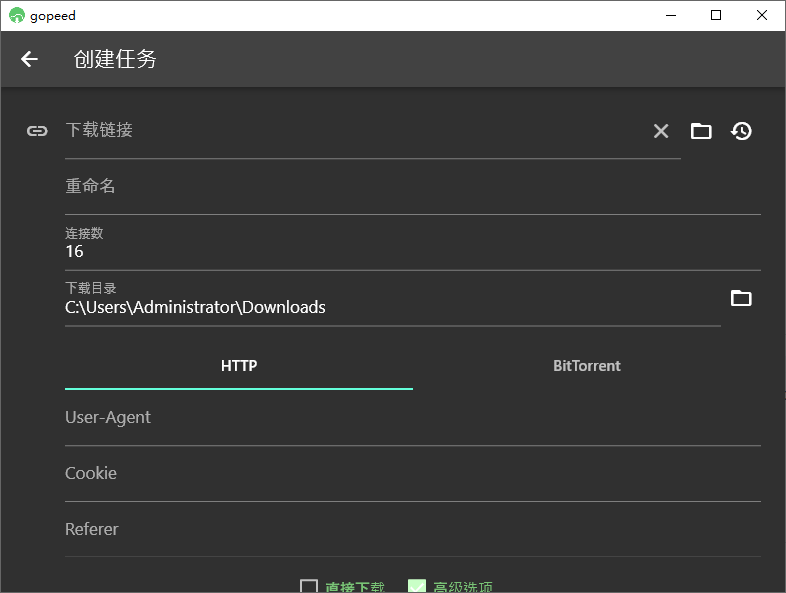Screen dimensions: 786x593
Task: Click the Cookie input field
Action: pos(412,474)
